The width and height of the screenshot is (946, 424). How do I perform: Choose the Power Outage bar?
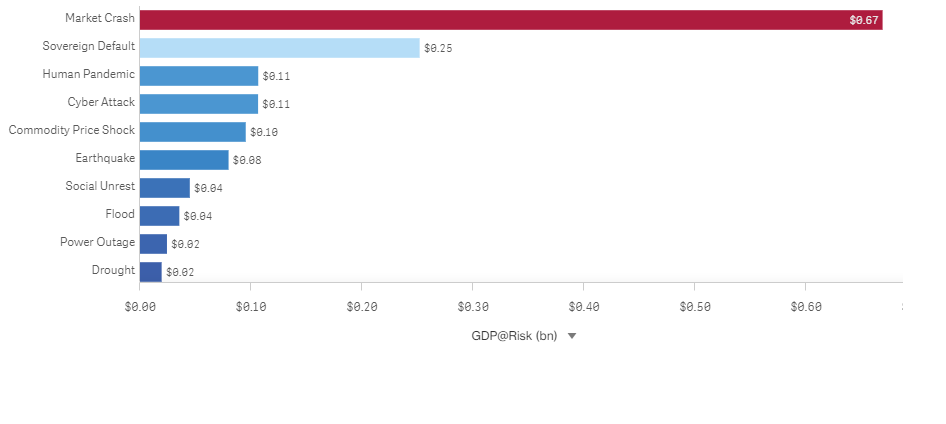coord(153,243)
